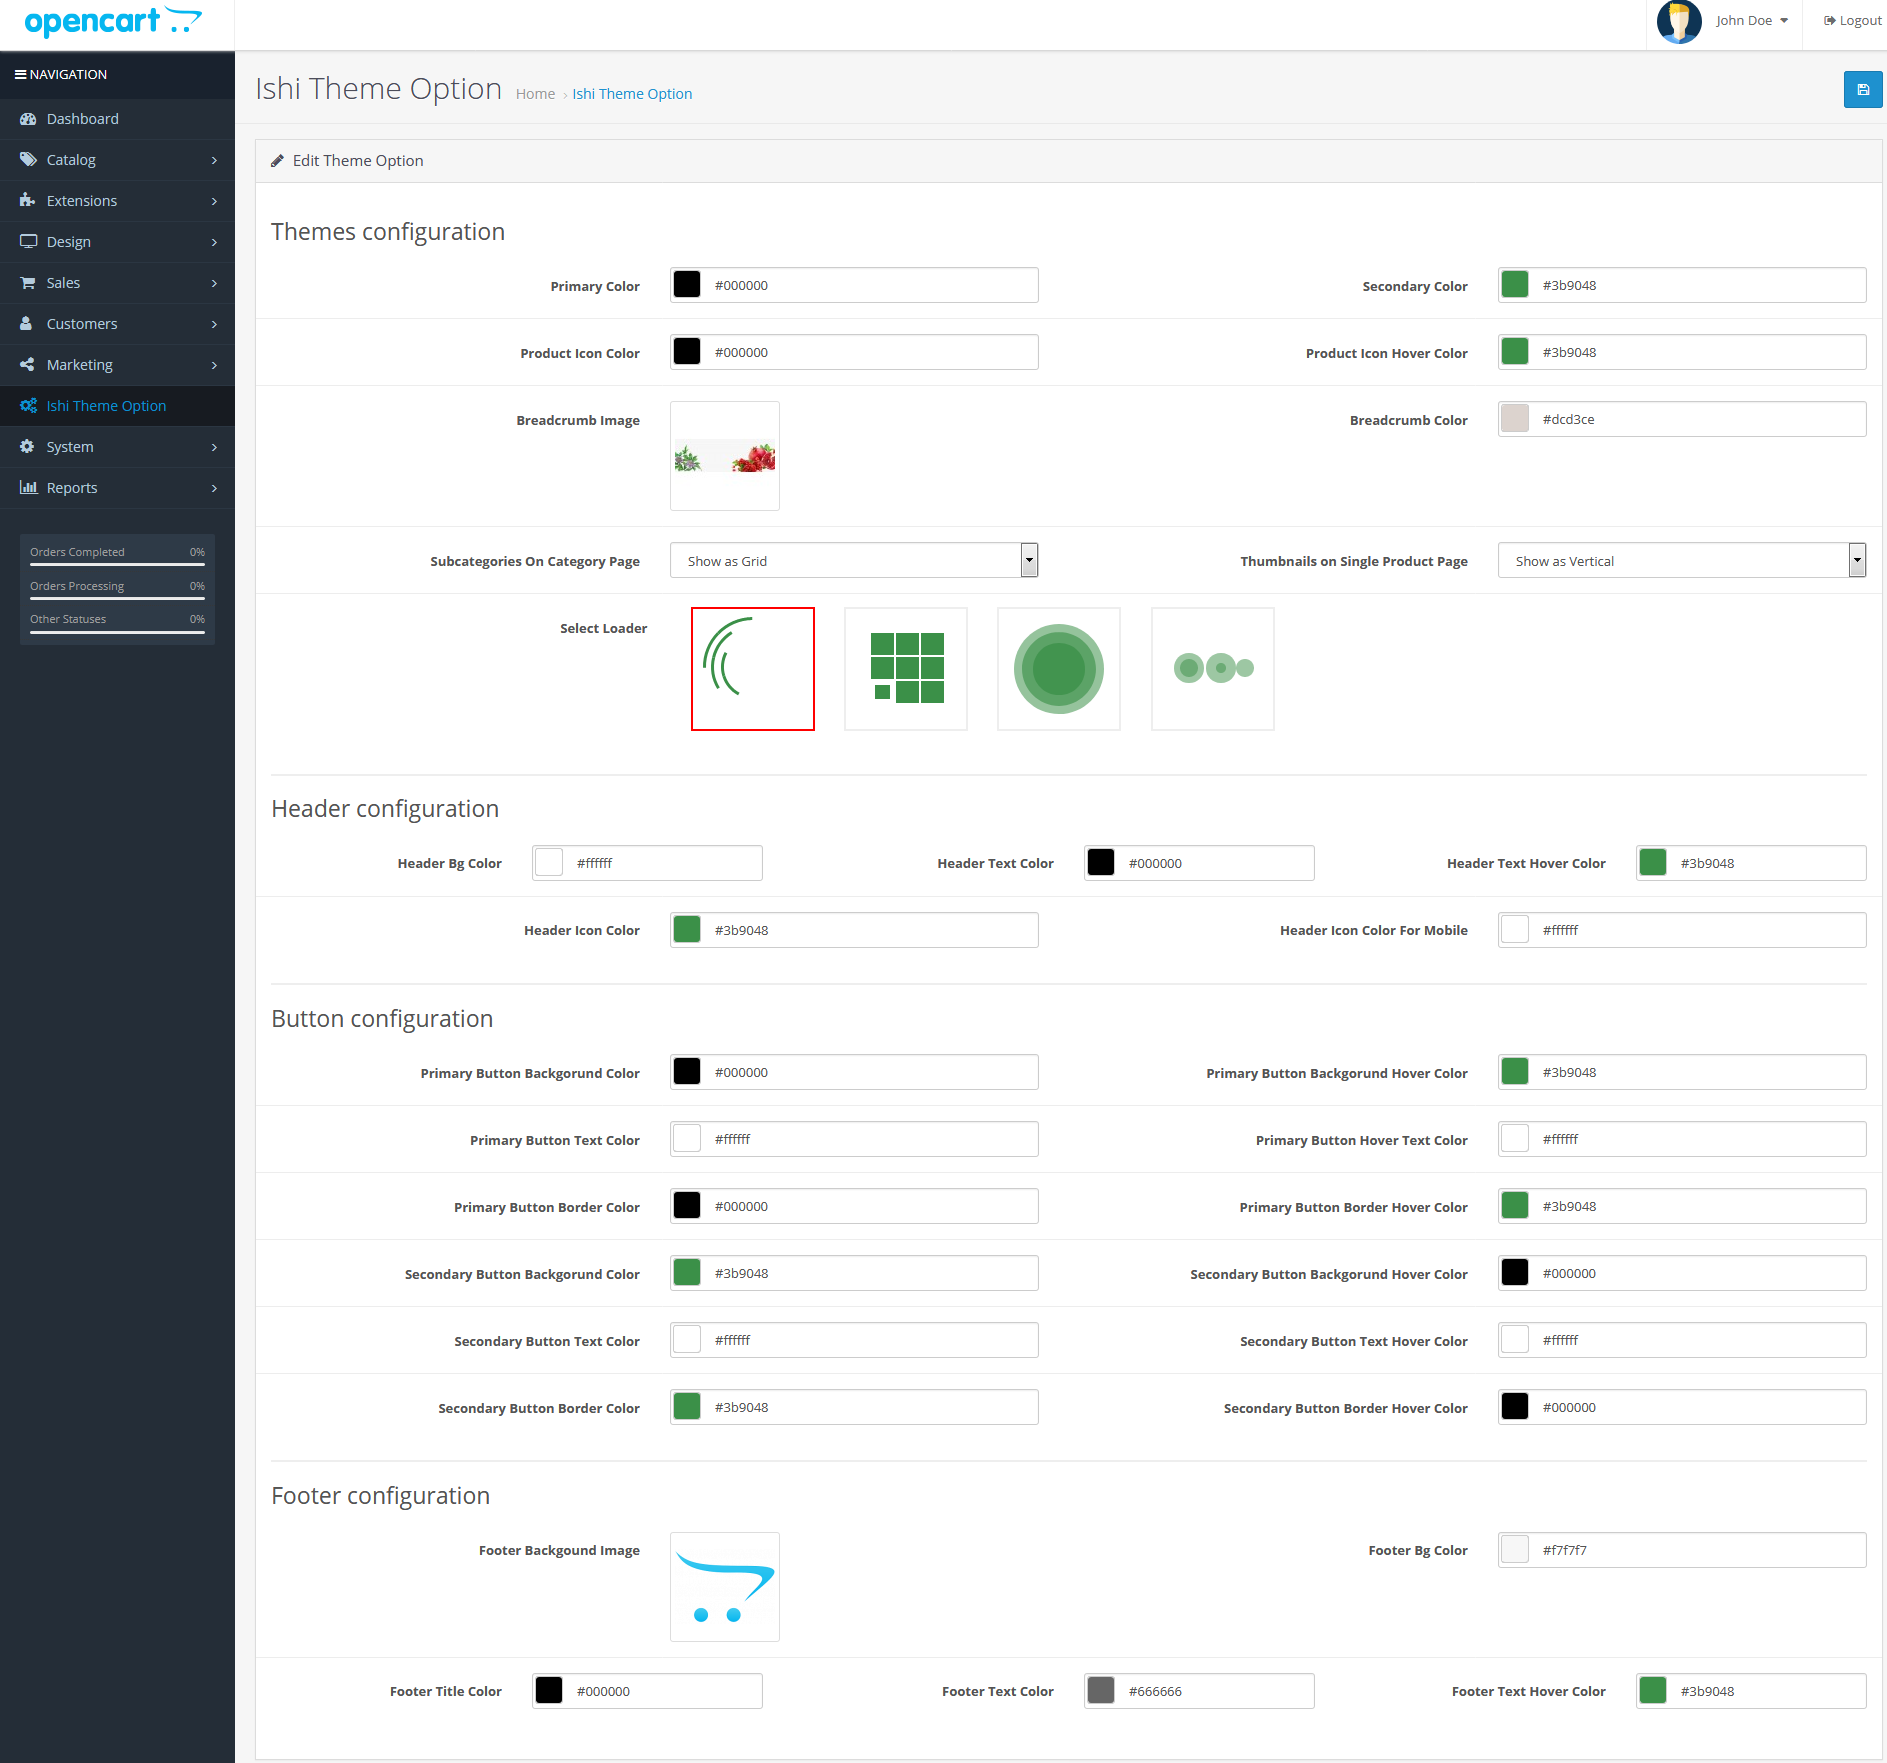Screen dimensions: 1887x1763
Task: Click the Design monitor icon
Action: [x=28, y=242]
